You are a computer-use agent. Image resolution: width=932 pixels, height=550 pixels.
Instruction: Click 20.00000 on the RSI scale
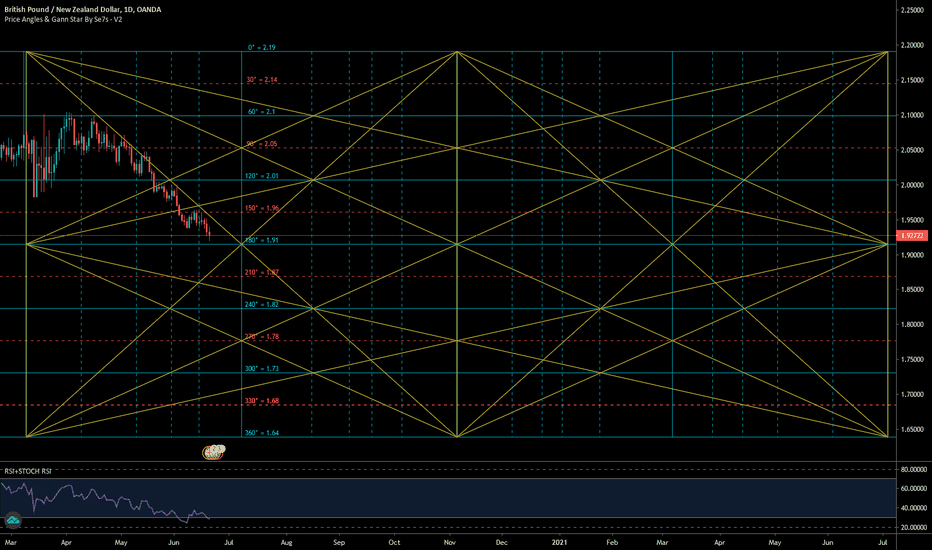[914, 527]
